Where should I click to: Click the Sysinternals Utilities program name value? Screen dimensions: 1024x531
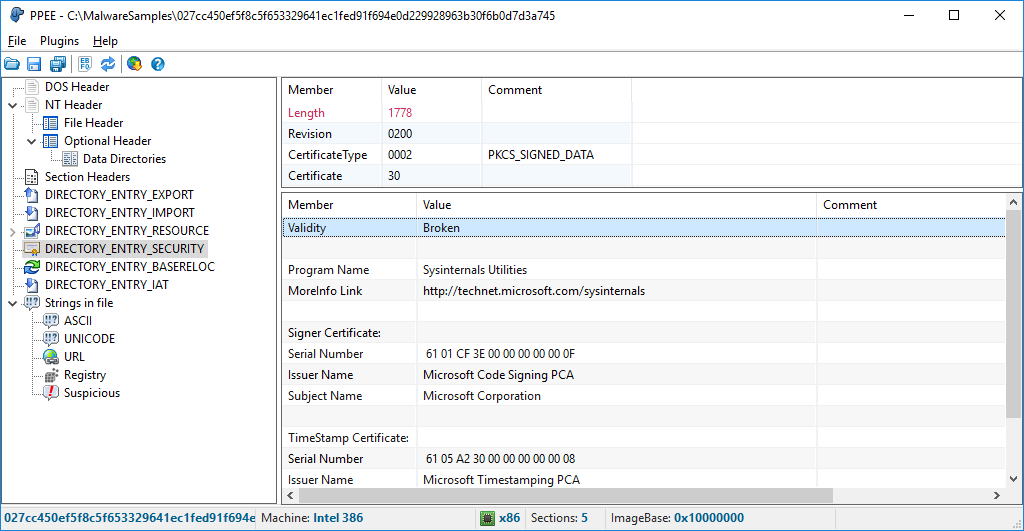click(475, 270)
